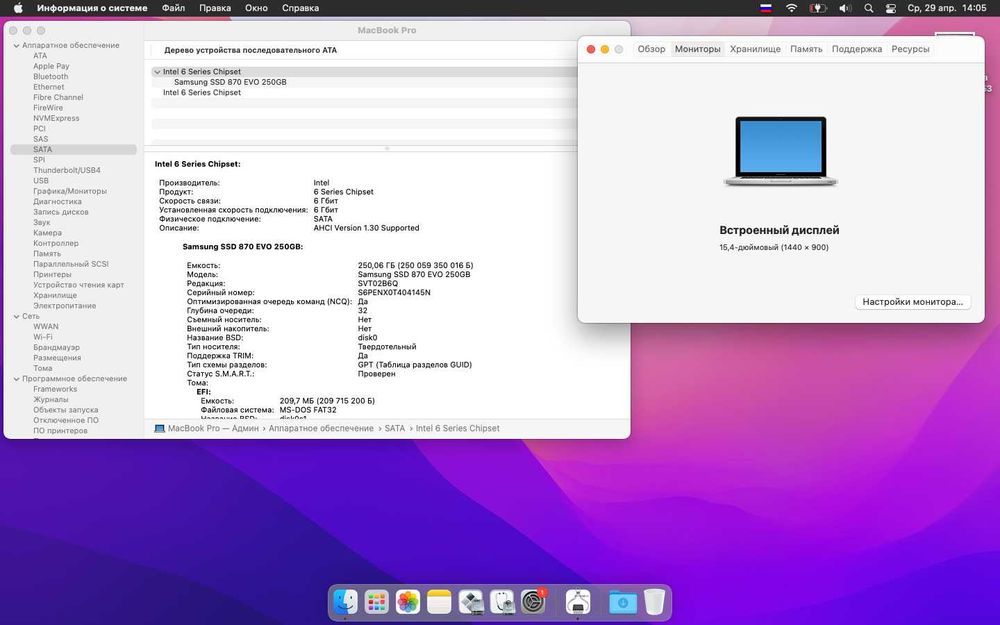
Task: Click the MacBook Pro icon in the path bar
Action: tap(159, 429)
